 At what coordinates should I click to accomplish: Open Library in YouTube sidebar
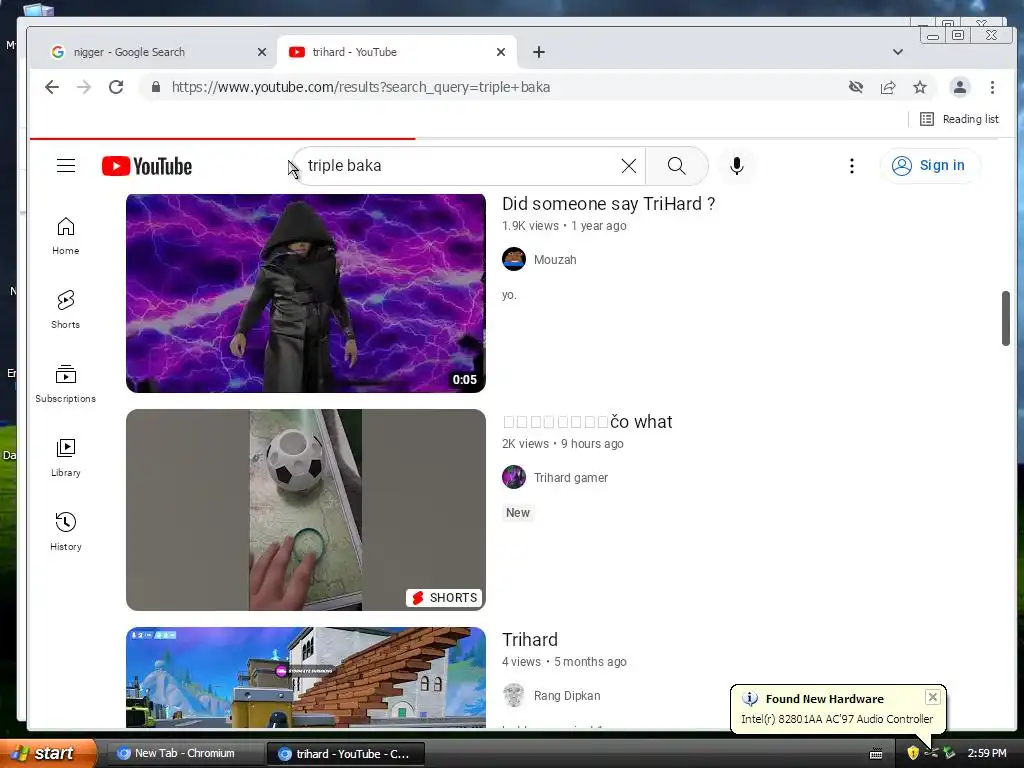click(x=66, y=458)
